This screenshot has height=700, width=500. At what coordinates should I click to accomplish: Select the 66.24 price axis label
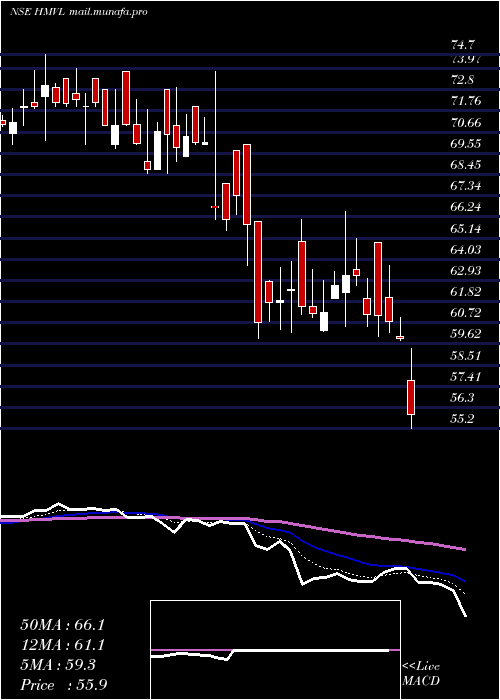(466, 207)
